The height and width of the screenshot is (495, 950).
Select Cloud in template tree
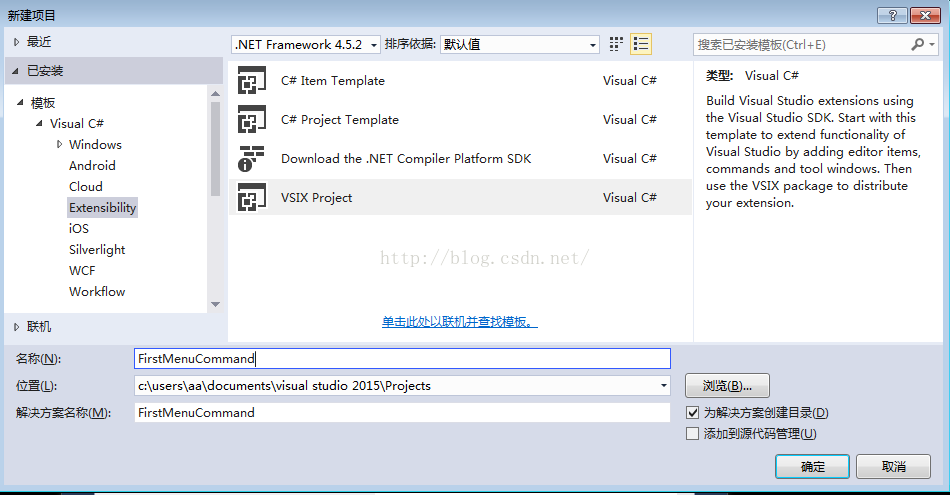coord(85,187)
